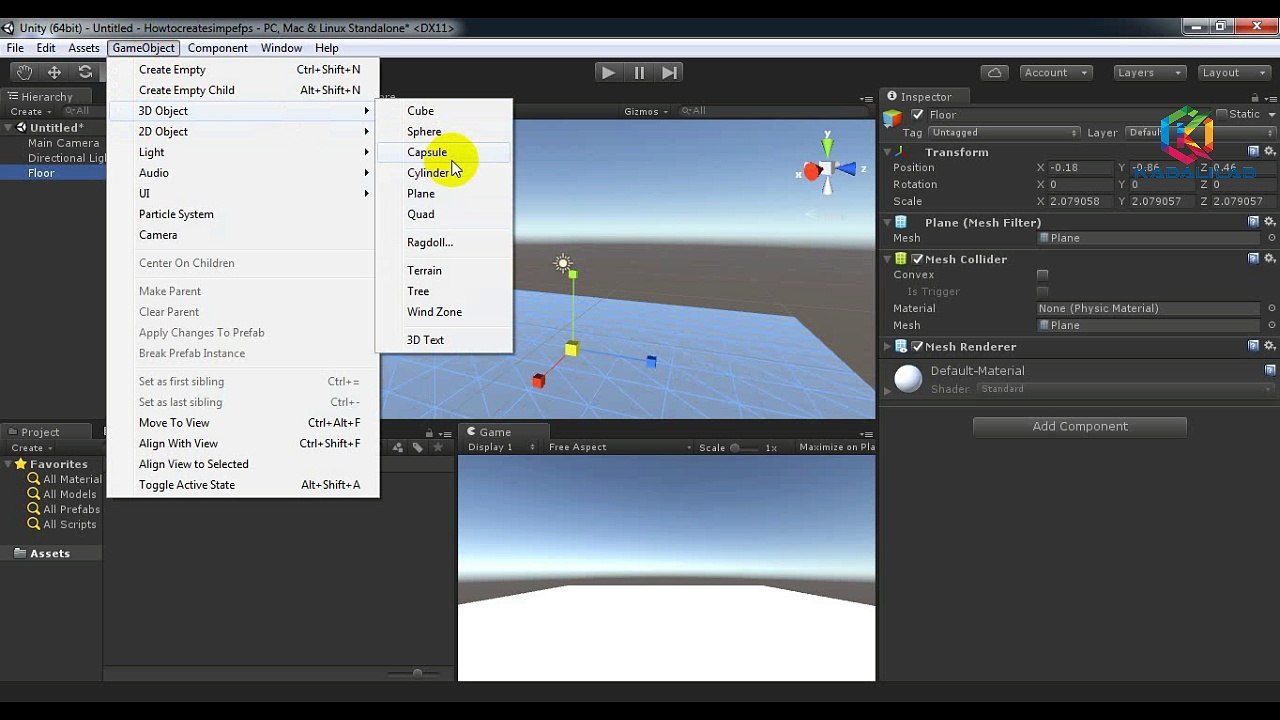Open Mesh Collider Material object picker circle
The image size is (1280, 720).
point(1272,308)
